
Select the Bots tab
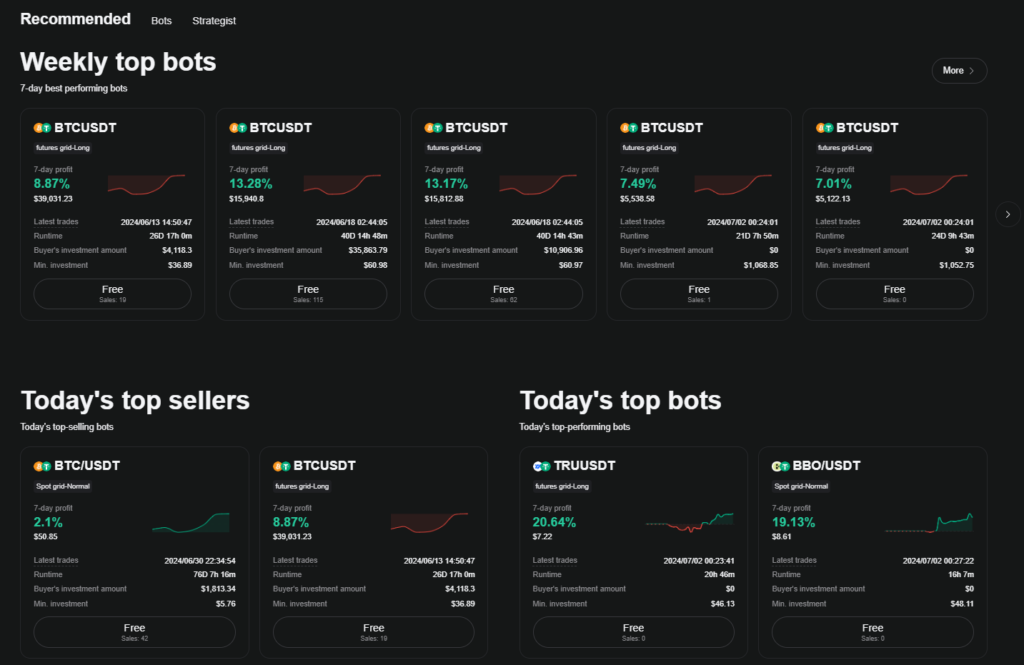(x=161, y=20)
